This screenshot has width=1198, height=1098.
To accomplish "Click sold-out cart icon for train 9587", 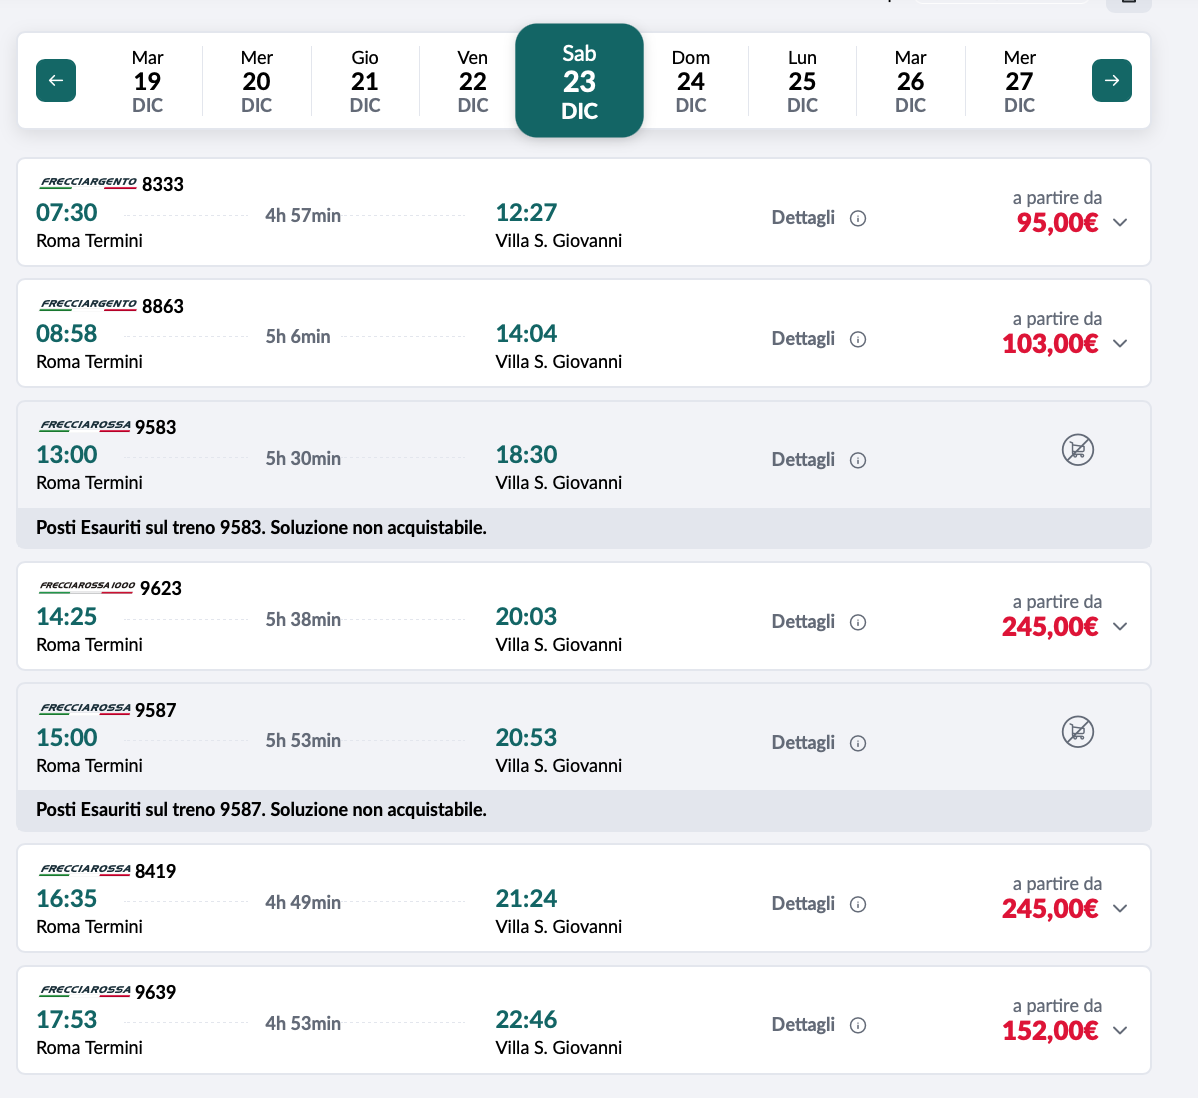I will point(1077,732).
